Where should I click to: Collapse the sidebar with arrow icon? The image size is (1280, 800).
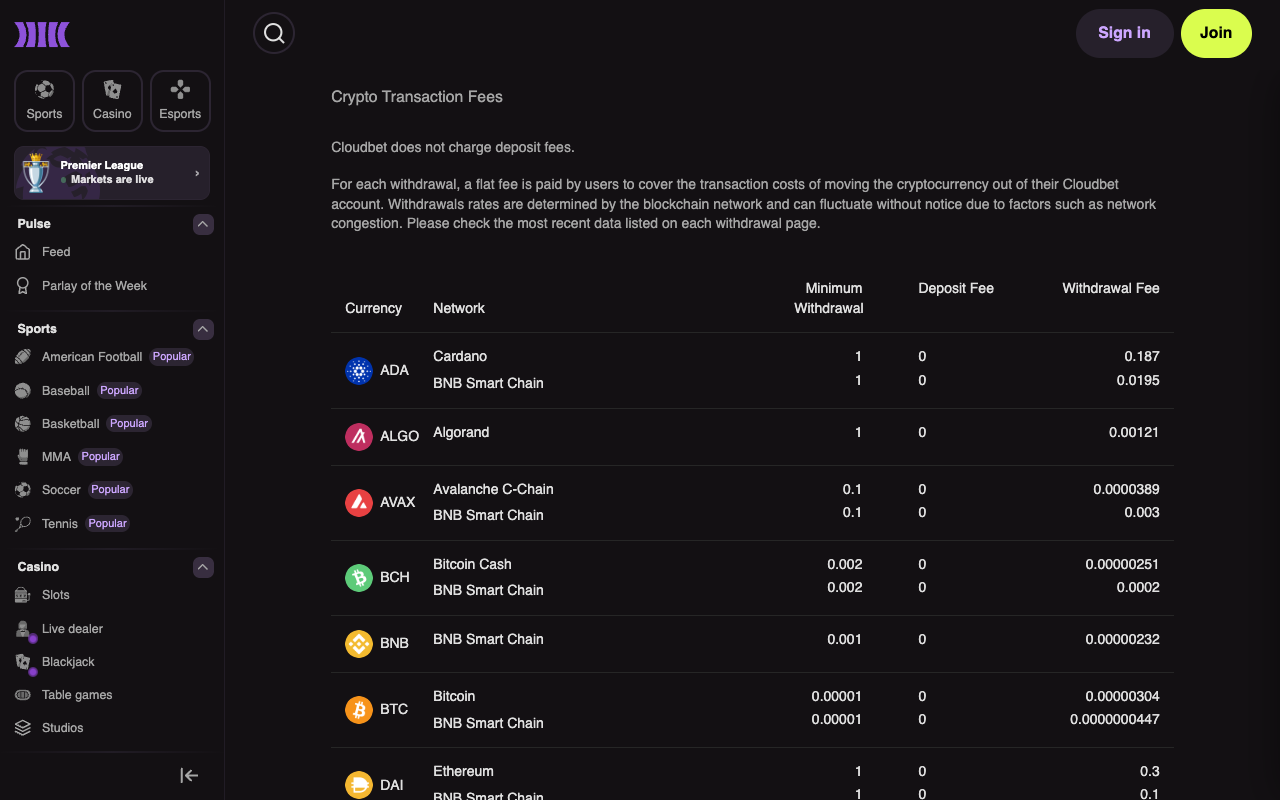click(x=189, y=775)
